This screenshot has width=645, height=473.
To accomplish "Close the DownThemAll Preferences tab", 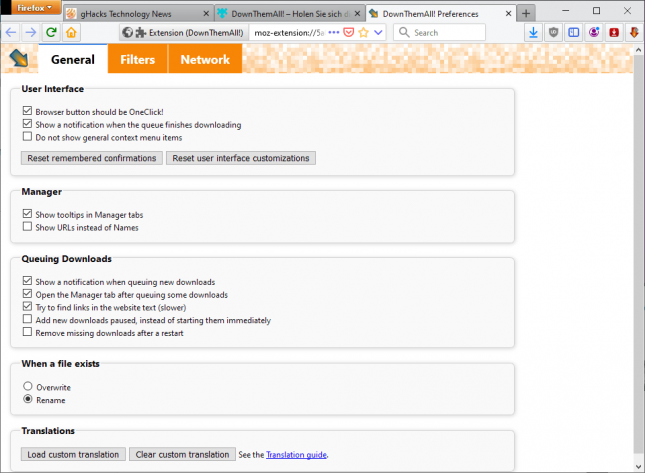I will click(508, 14).
